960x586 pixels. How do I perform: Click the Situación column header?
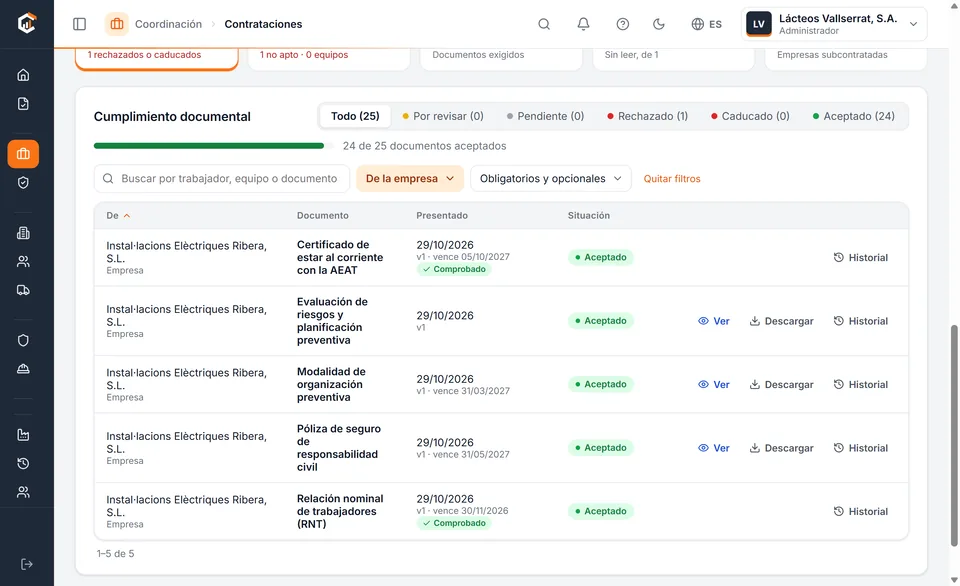pos(588,216)
